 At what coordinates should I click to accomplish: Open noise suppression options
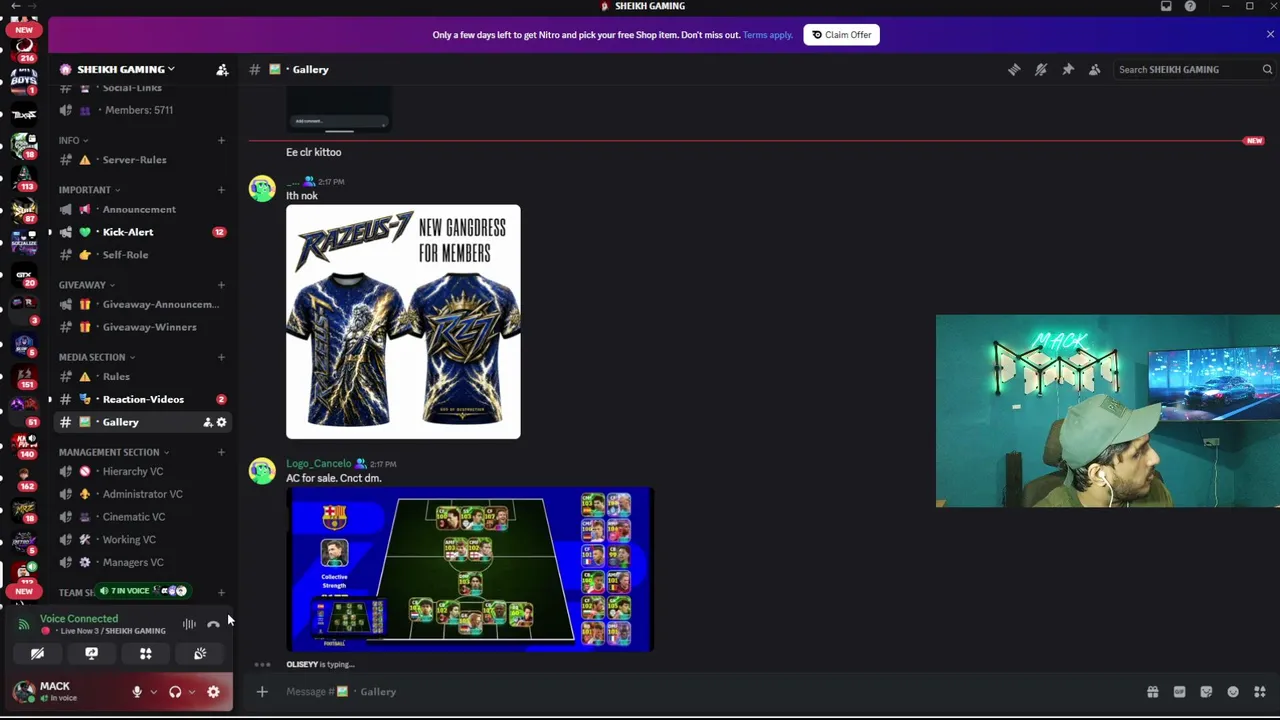189,625
